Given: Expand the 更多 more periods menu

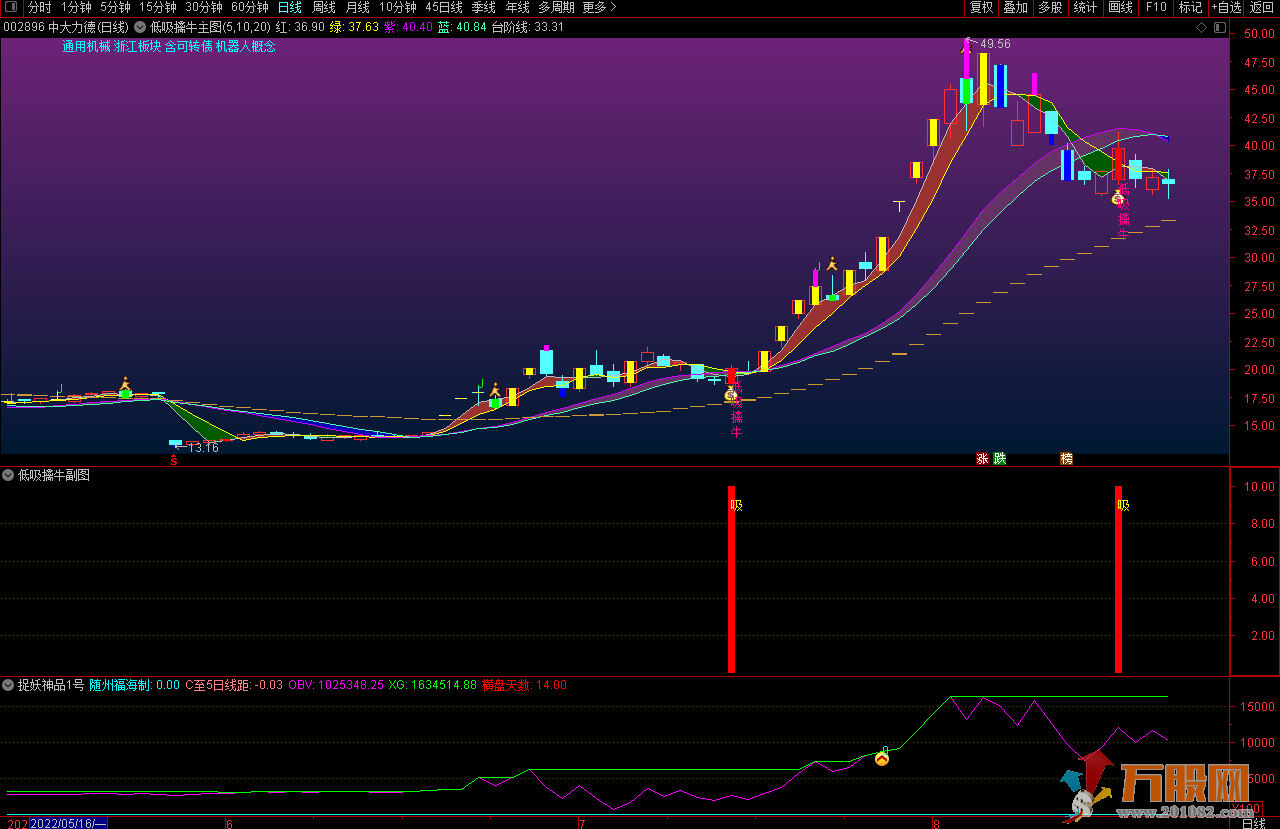Looking at the screenshot, I should tap(599, 7).
